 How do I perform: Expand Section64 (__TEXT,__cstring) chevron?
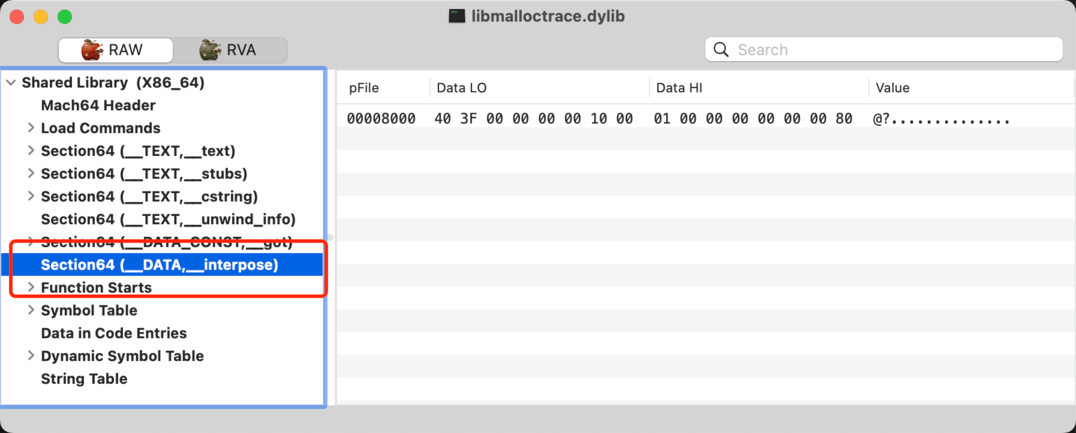point(31,197)
